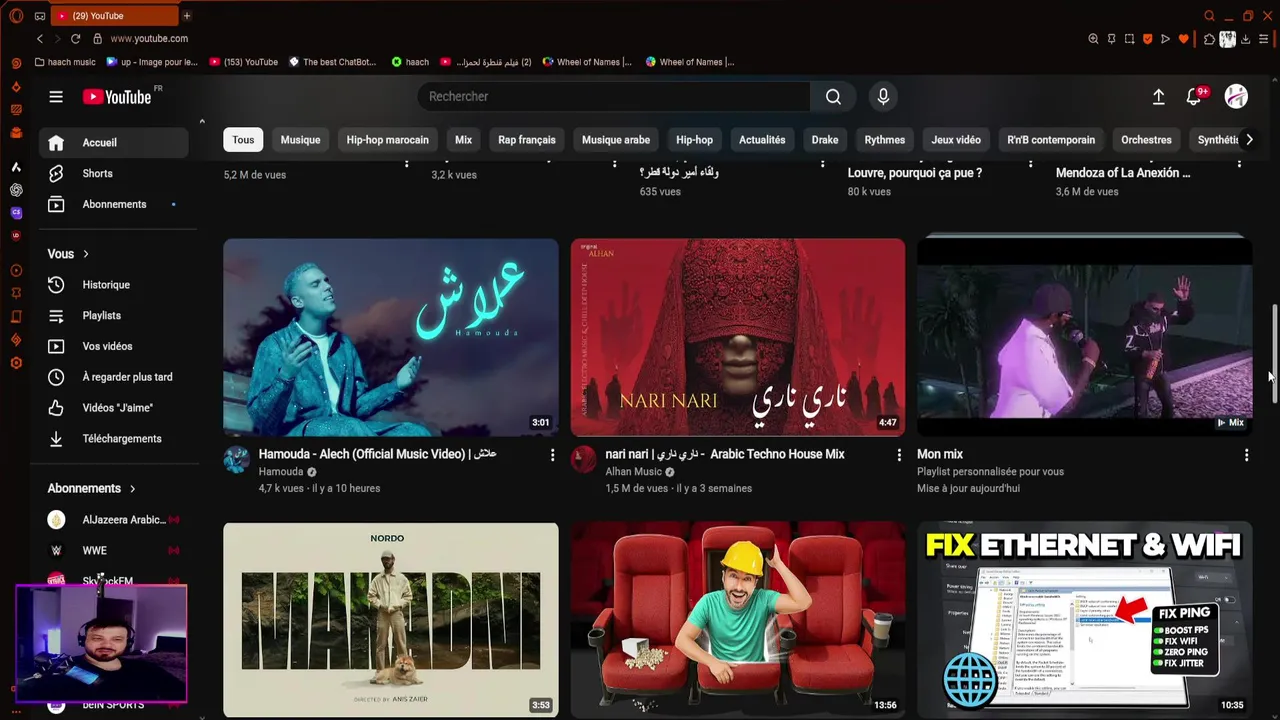This screenshot has width=1280, height=720.
Task: Select the Hip-hop marocain chip
Action: tap(388, 140)
